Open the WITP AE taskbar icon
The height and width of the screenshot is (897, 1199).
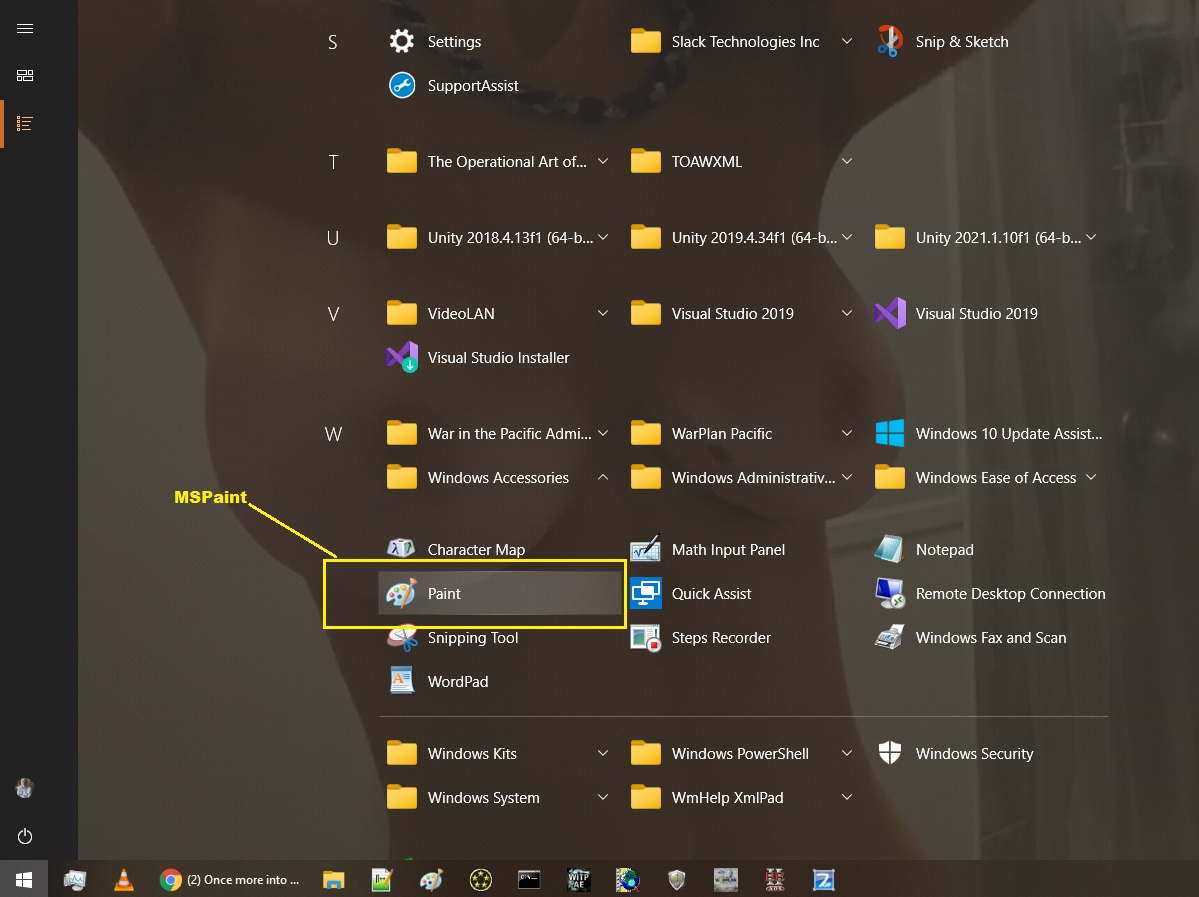pyautogui.click(x=578, y=880)
